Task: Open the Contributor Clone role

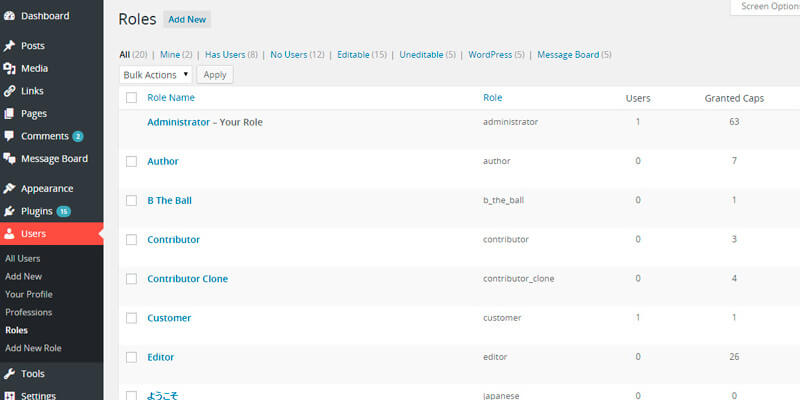Action: 188,279
